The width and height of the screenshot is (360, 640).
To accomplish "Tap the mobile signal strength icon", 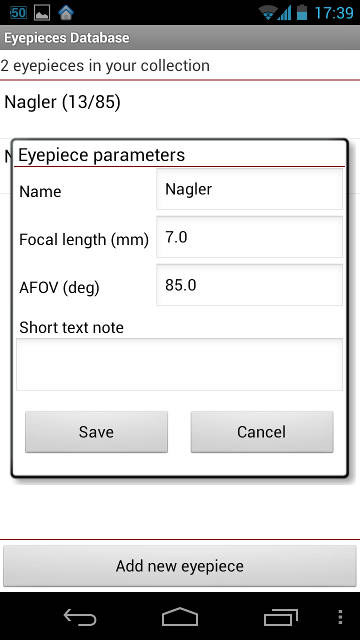I will (x=284, y=13).
